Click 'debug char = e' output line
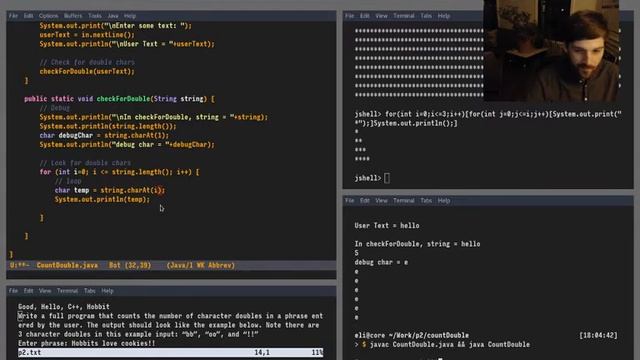This screenshot has width=640, height=360. 381,262
